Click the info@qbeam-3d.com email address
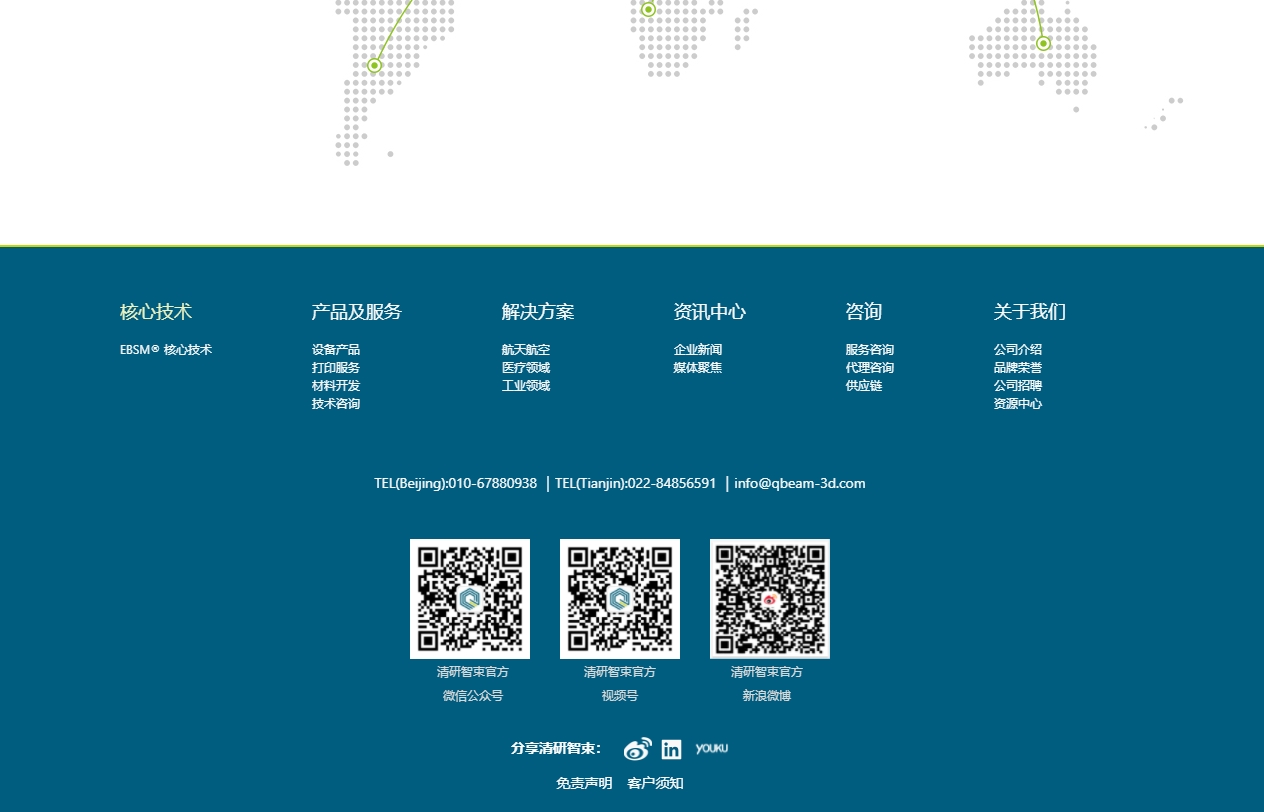Screen dimensions: 1264x812 (x=799, y=483)
